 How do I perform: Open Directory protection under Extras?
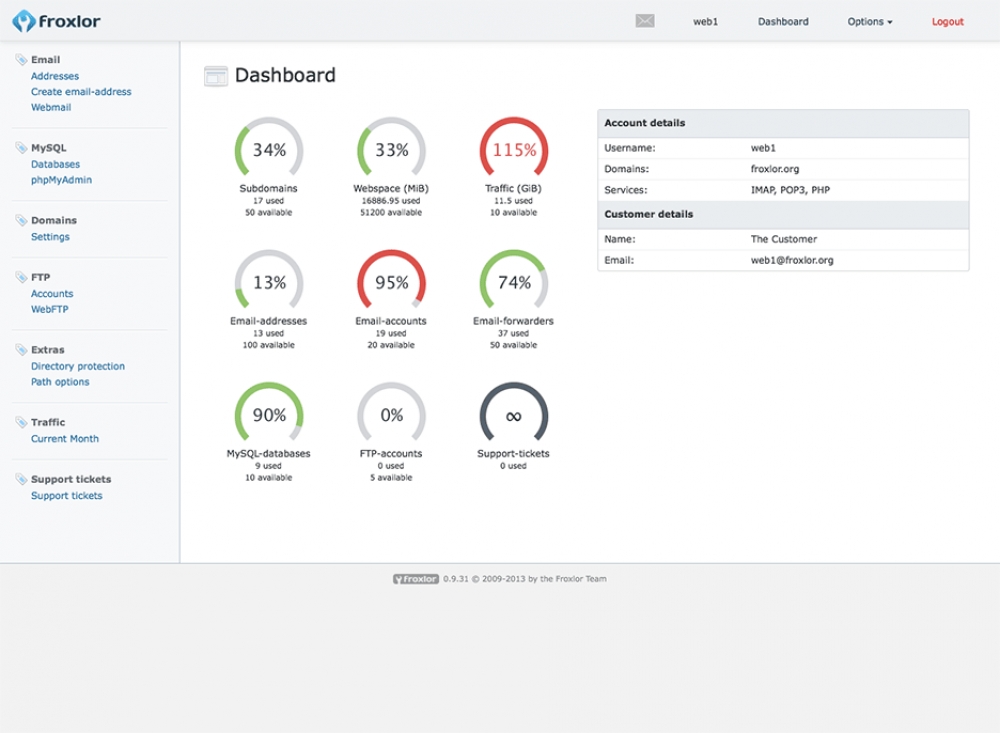pos(78,366)
